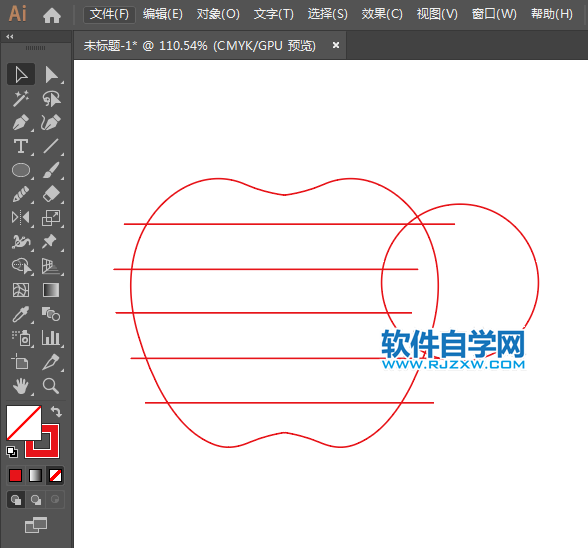
Task: Select the Shape Builder tool
Action: [x=21, y=266]
